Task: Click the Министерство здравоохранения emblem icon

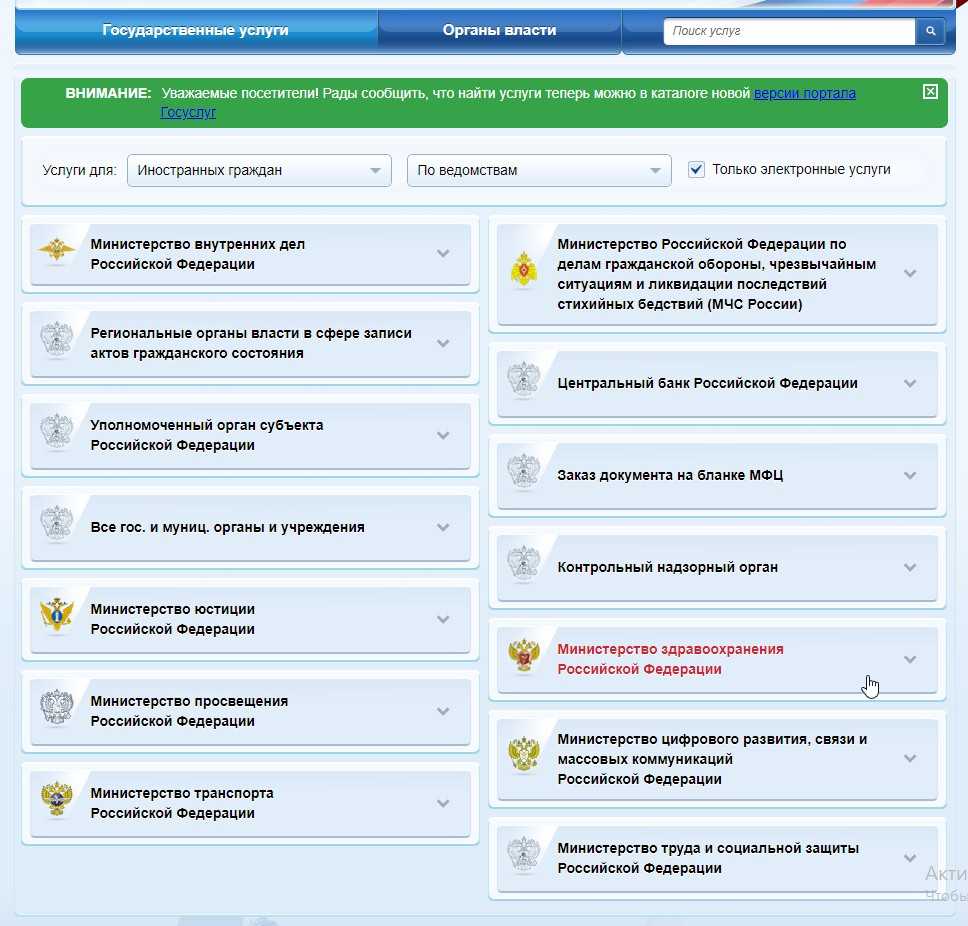Action: [x=524, y=655]
